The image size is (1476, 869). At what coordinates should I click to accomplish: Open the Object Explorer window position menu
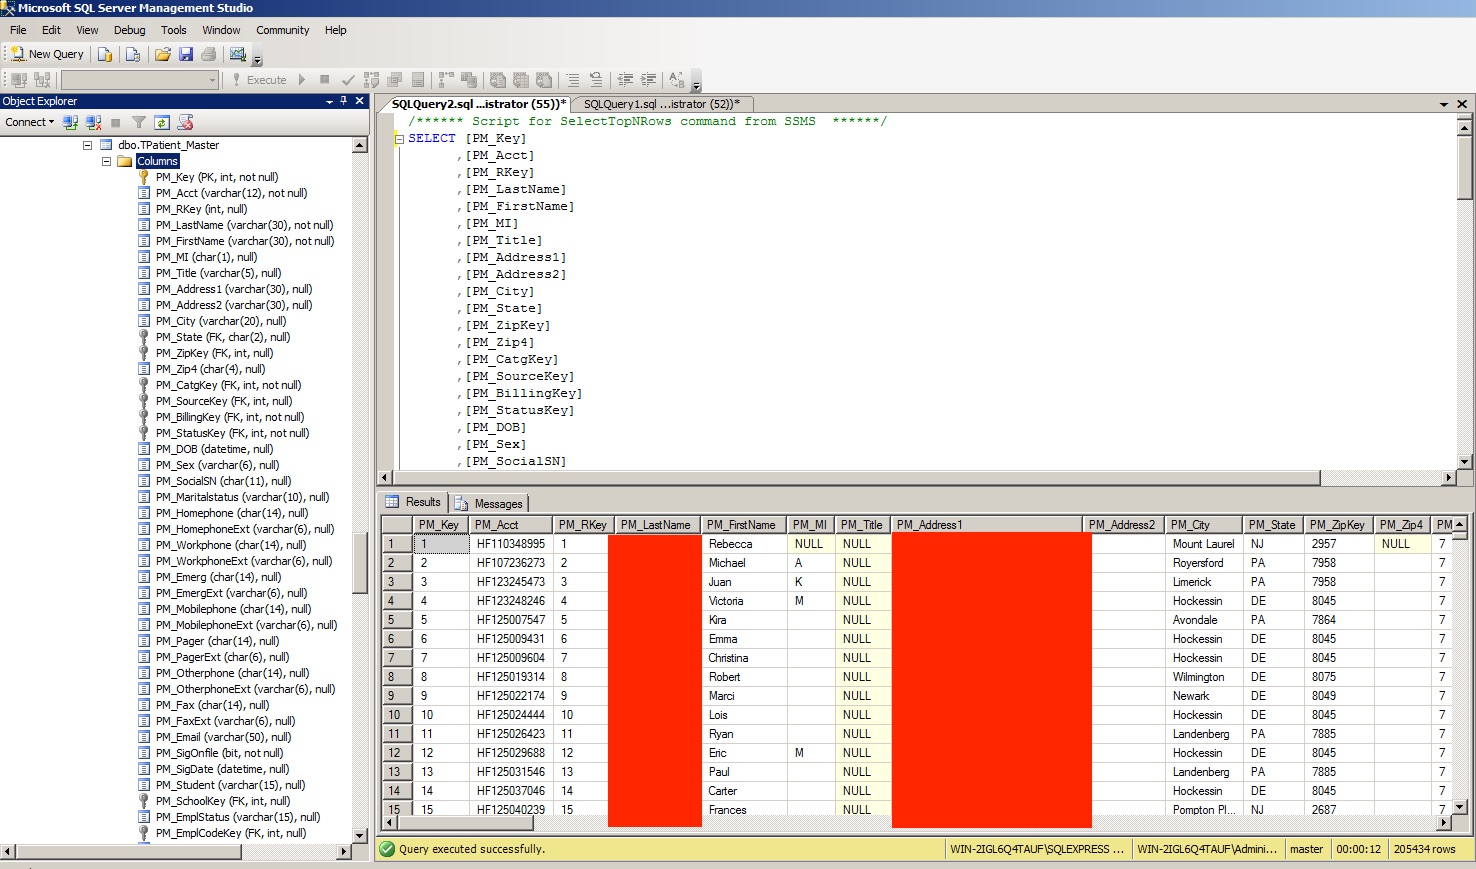329,101
